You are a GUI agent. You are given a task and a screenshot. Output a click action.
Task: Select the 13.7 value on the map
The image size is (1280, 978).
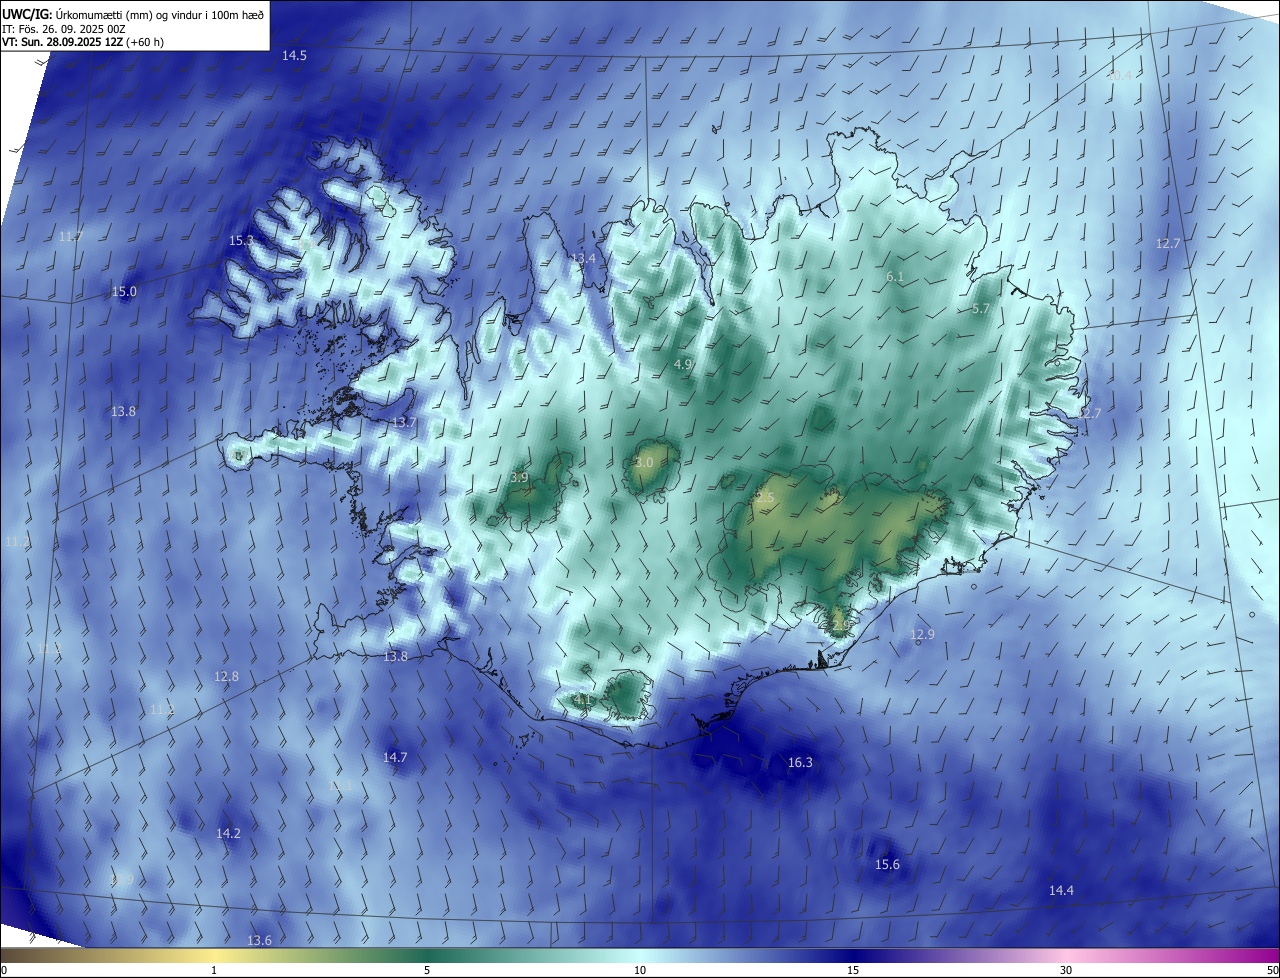(403, 423)
